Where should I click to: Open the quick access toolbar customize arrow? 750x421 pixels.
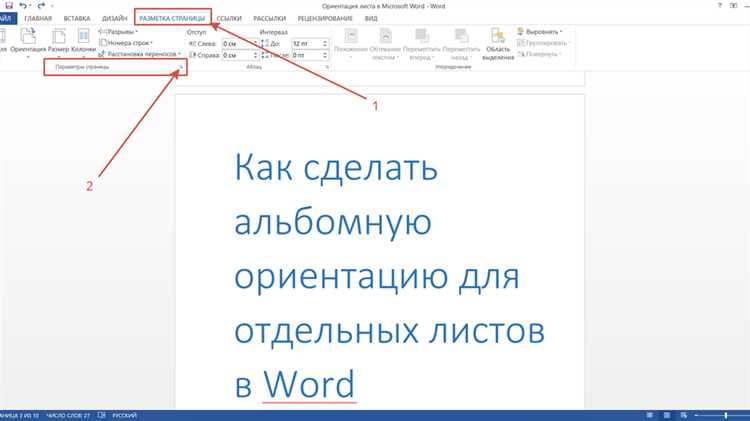point(52,6)
